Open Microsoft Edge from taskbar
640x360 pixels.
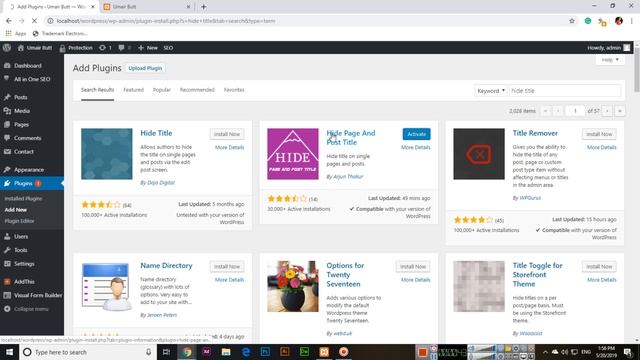tap(246, 352)
